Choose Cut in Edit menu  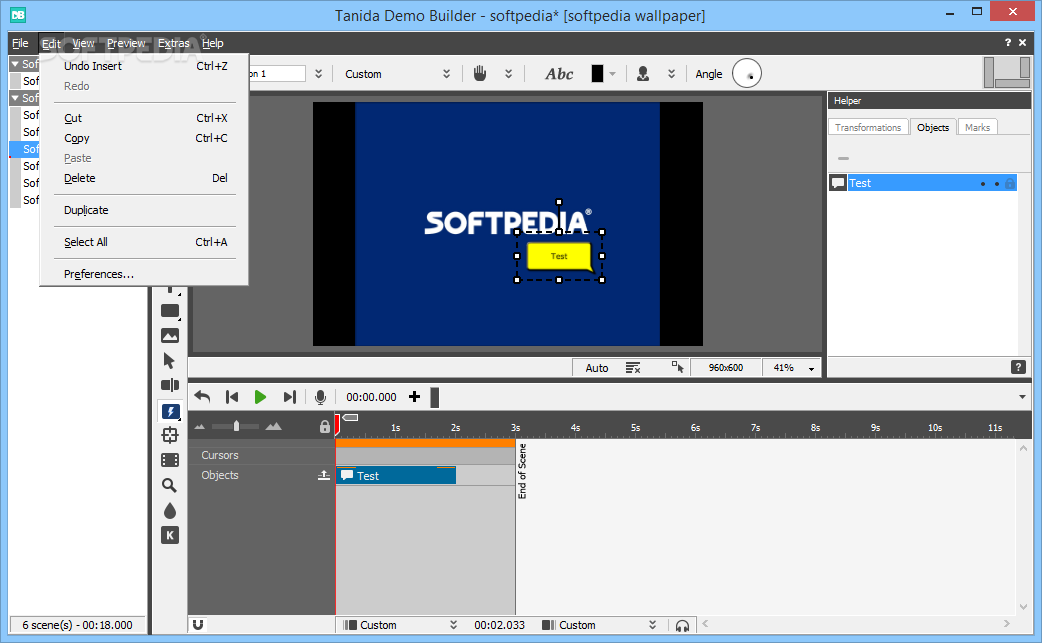(144, 118)
